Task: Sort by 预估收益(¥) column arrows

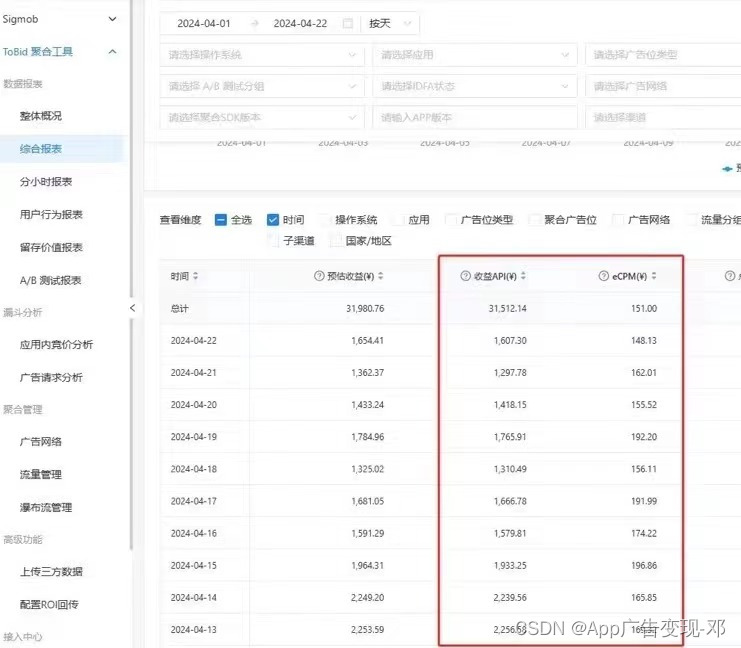Action: (x=381, y=276)
